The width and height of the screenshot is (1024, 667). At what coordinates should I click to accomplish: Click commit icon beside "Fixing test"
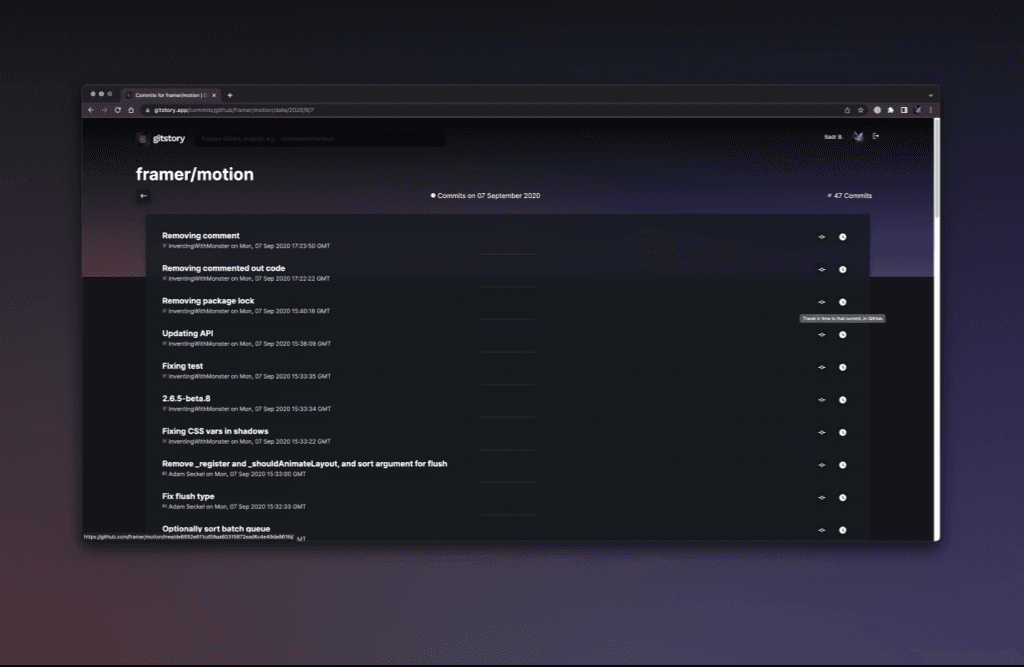click(822, 367)
